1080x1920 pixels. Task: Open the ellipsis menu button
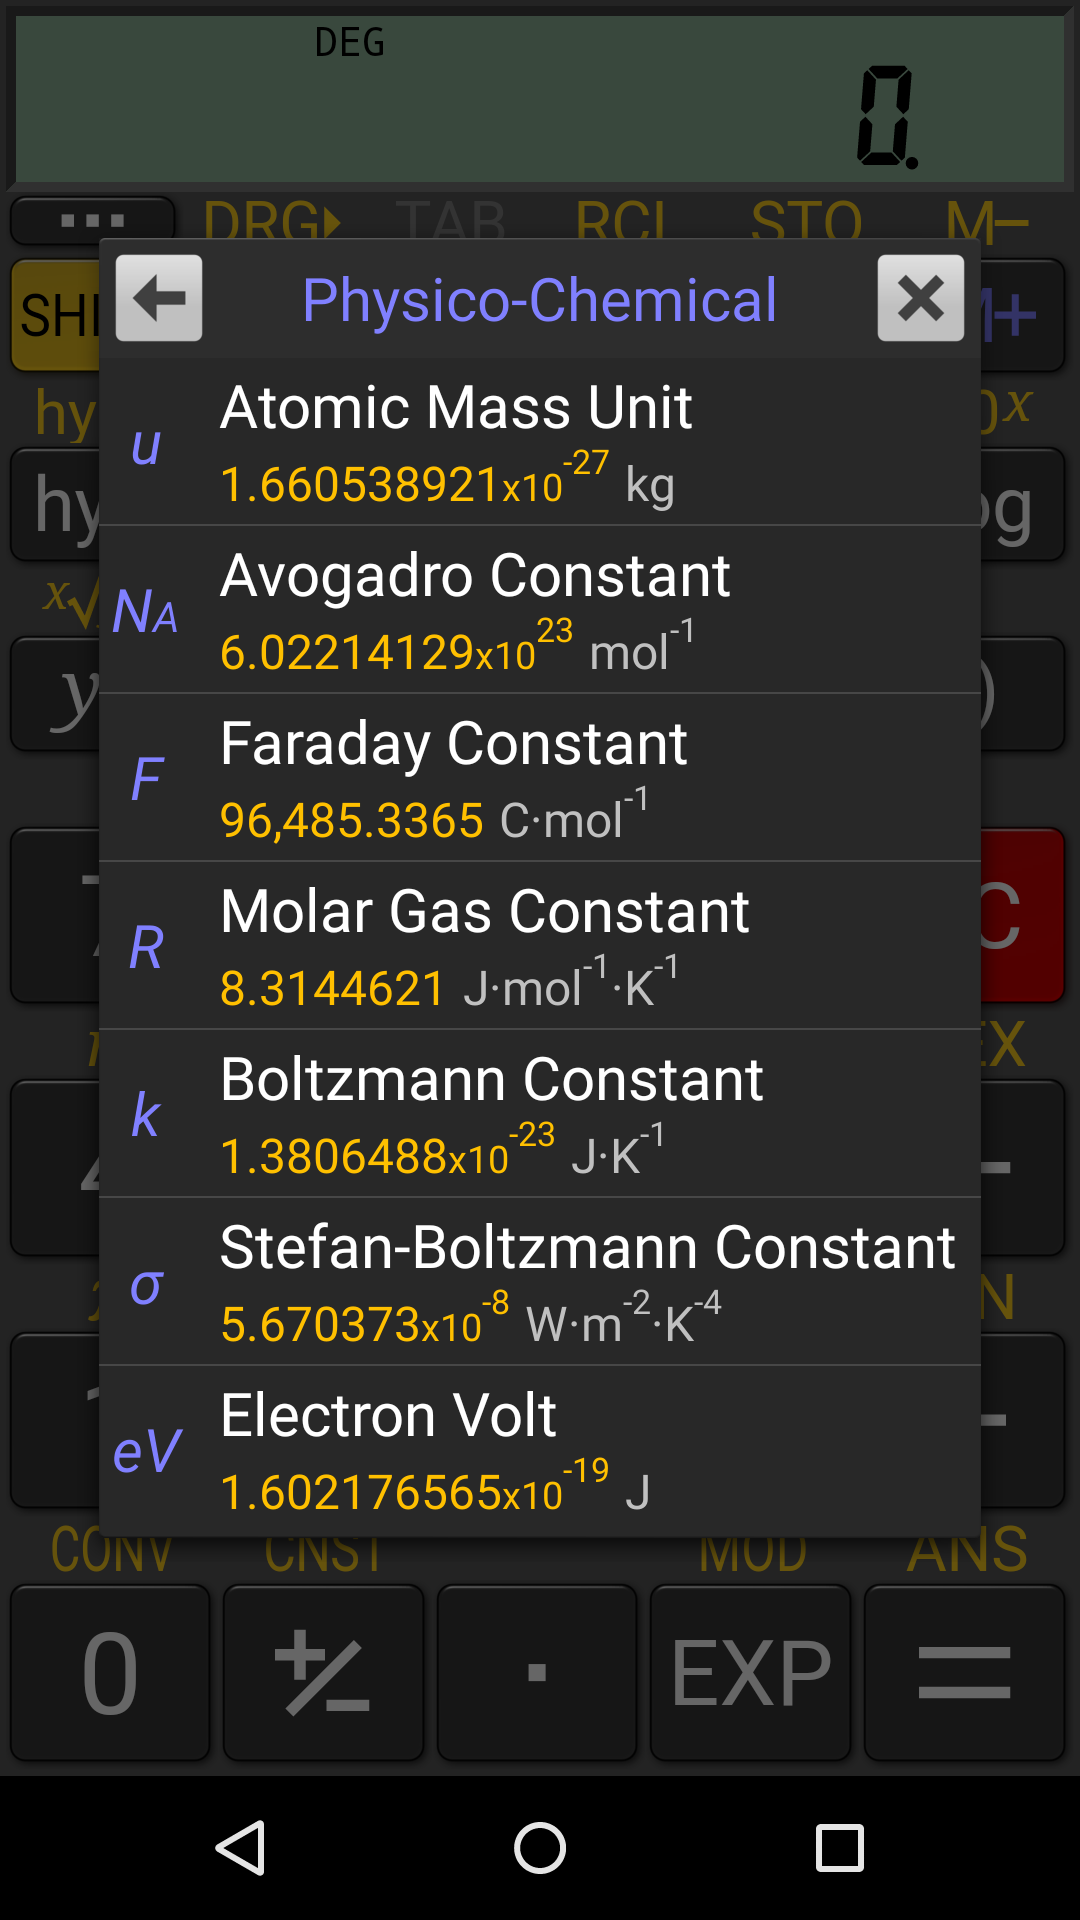(92, 222)
